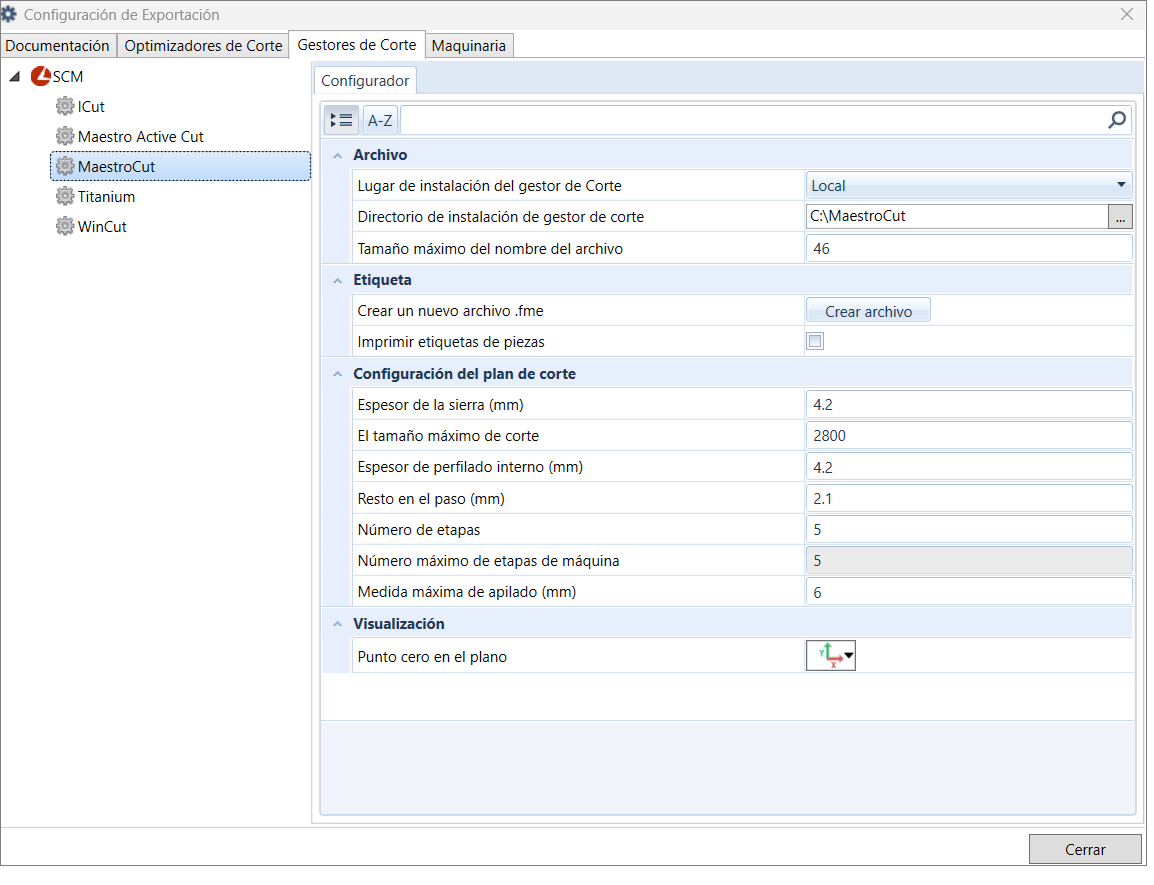
Task: Click the gear icon next to WinCut
Action: tap(66, 228)
